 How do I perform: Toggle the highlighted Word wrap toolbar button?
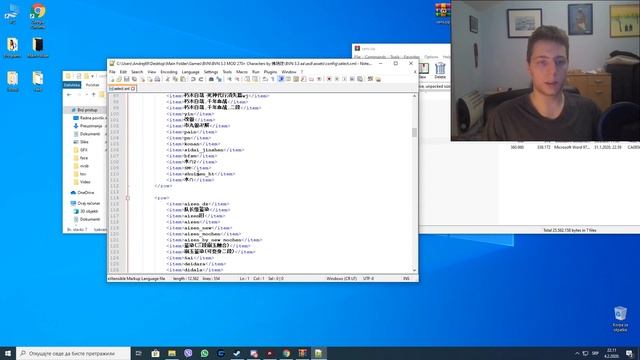281,79
